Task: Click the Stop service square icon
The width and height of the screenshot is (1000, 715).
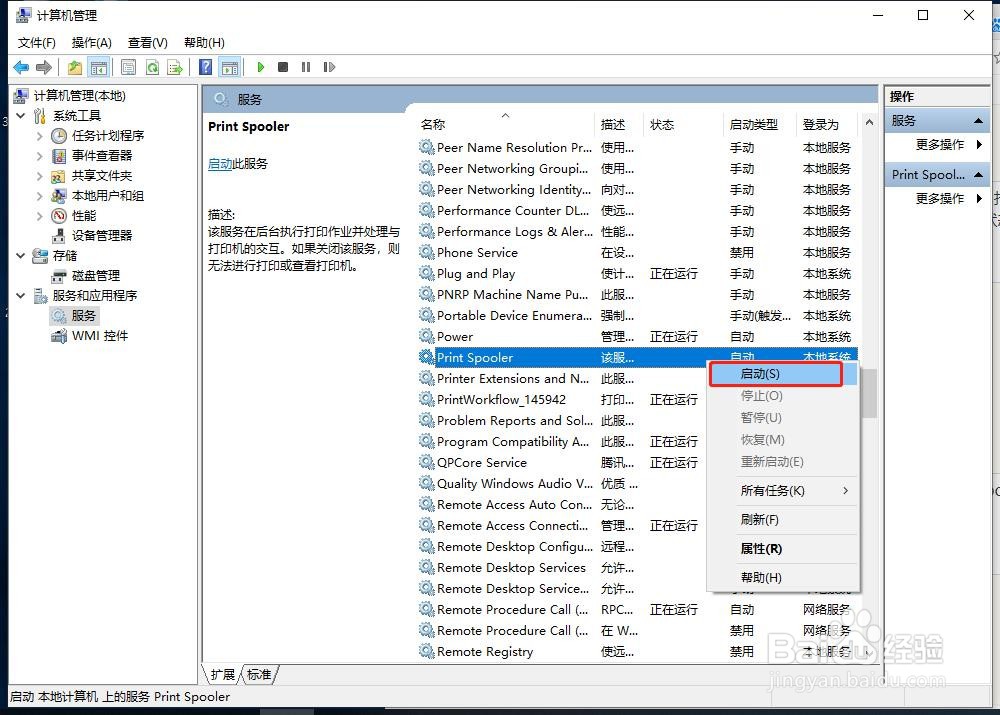Action: [283, 67]
